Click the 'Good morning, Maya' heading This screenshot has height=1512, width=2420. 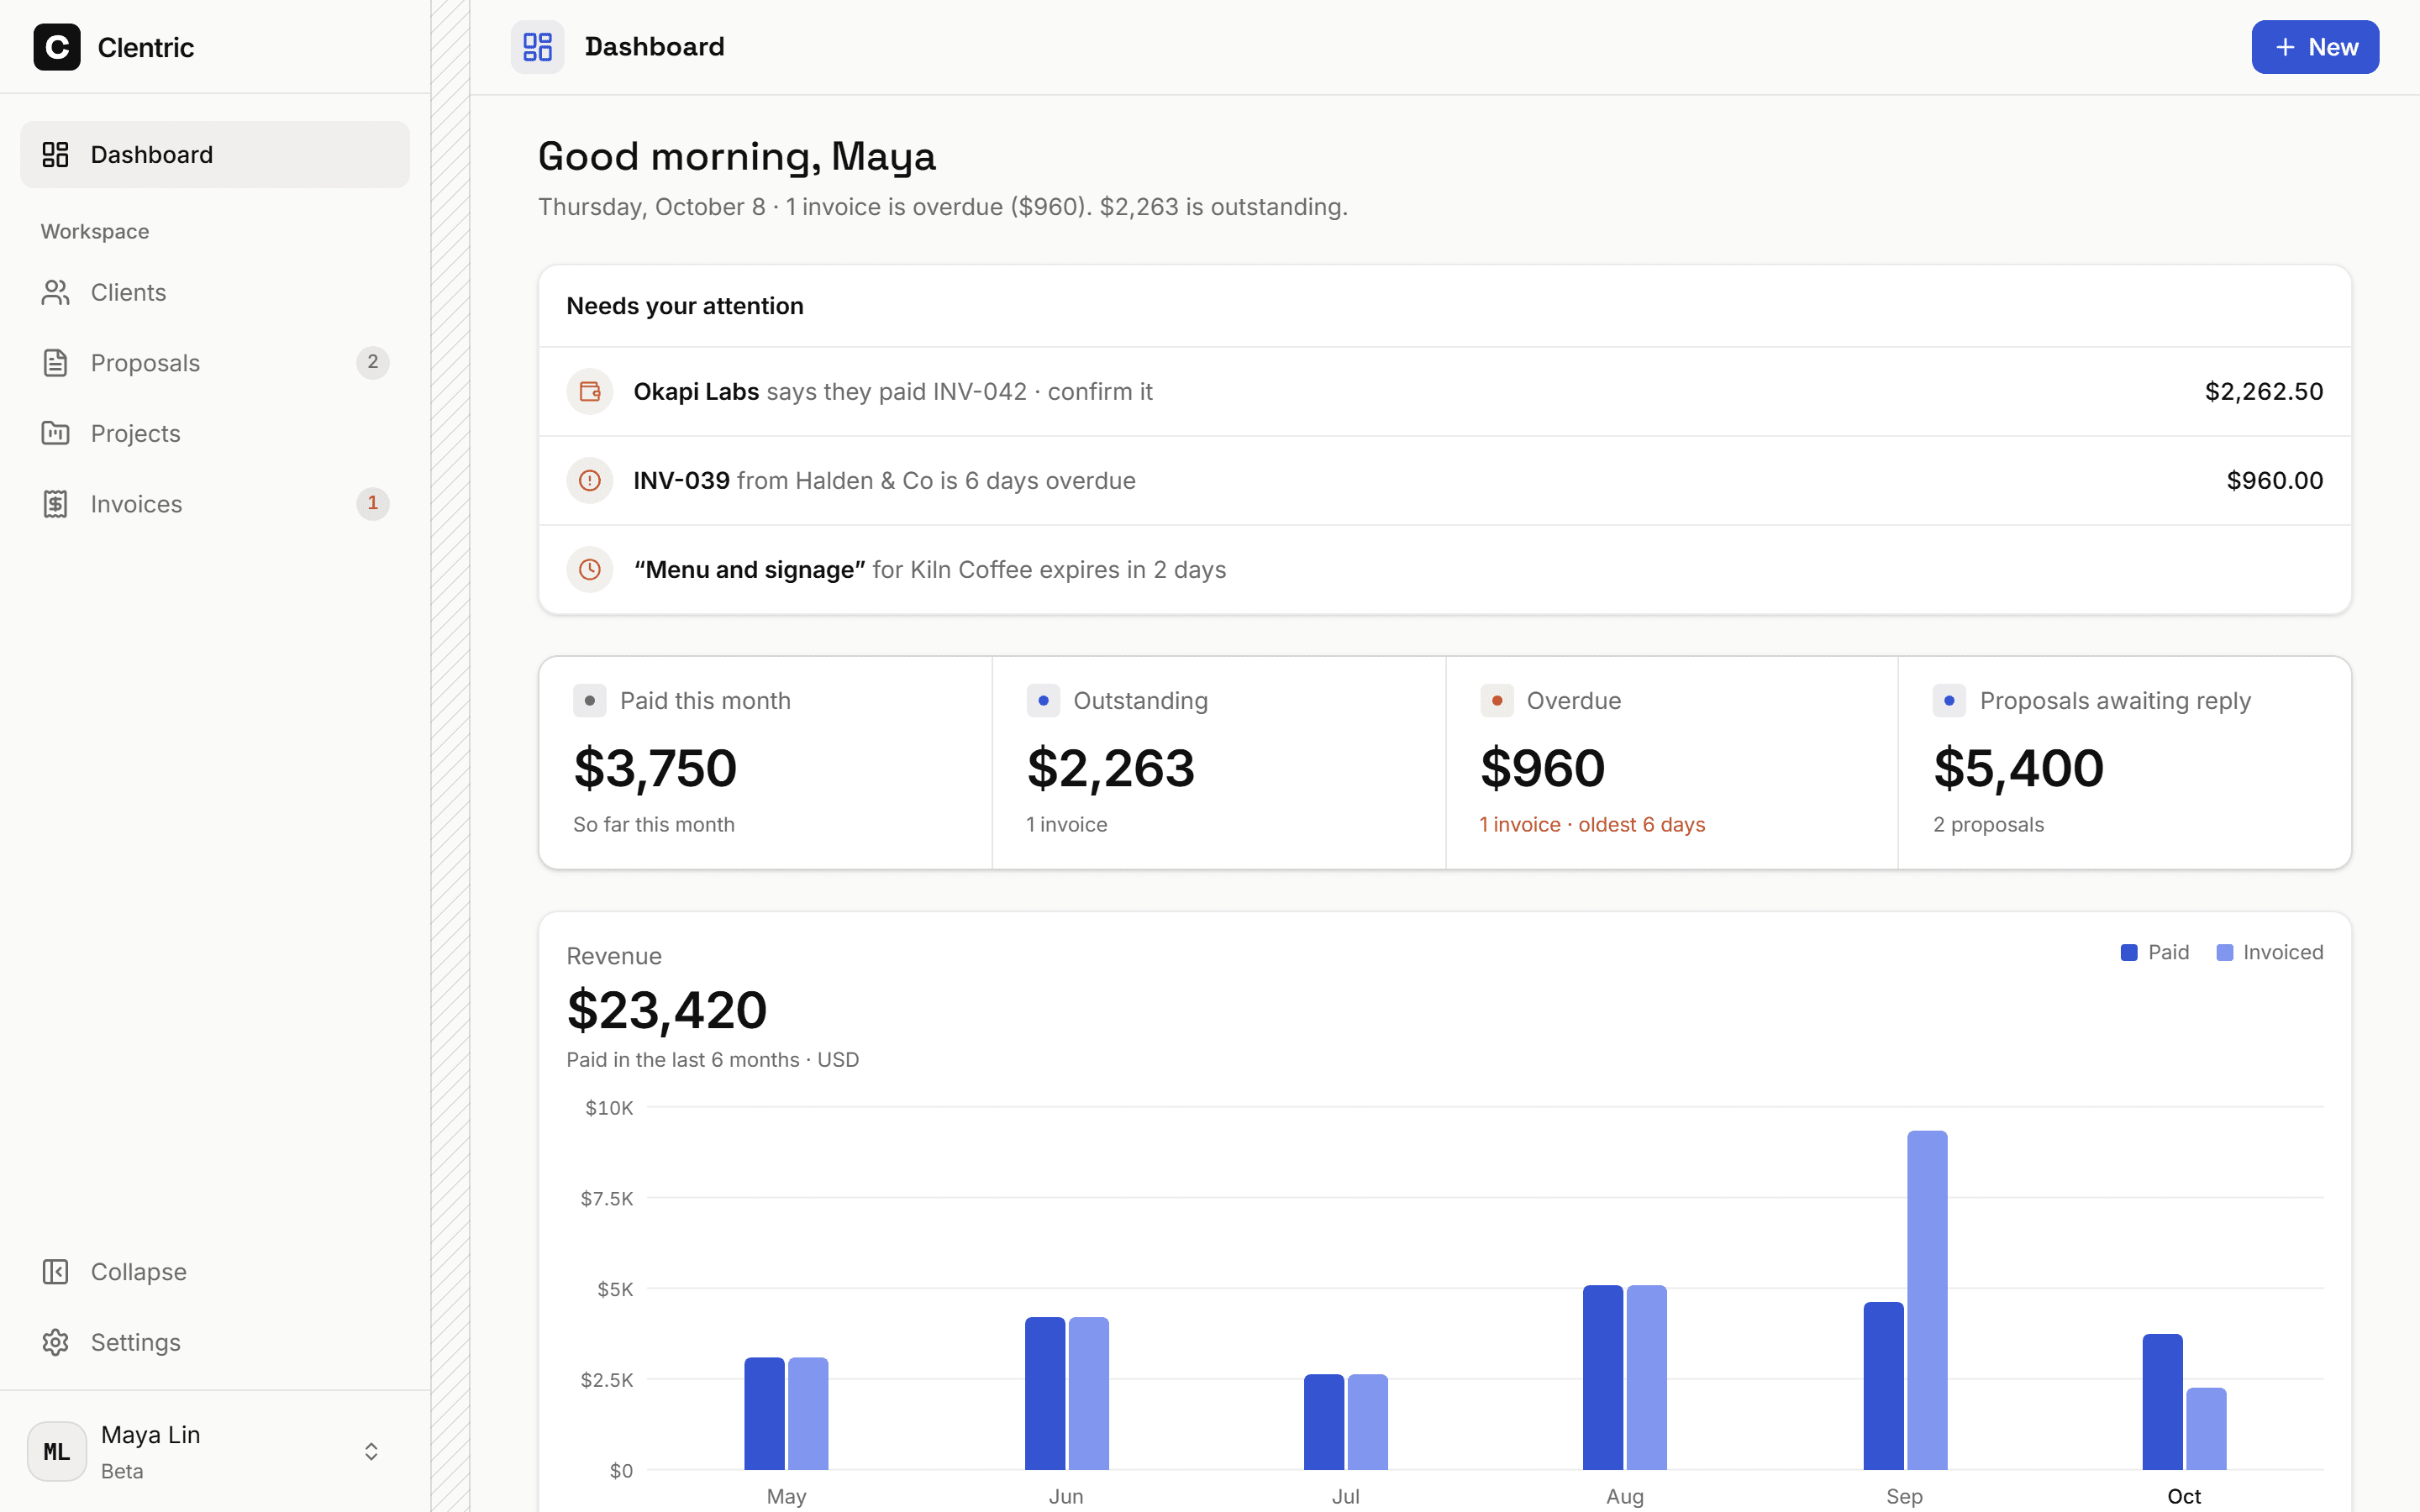tap(737, 157)
